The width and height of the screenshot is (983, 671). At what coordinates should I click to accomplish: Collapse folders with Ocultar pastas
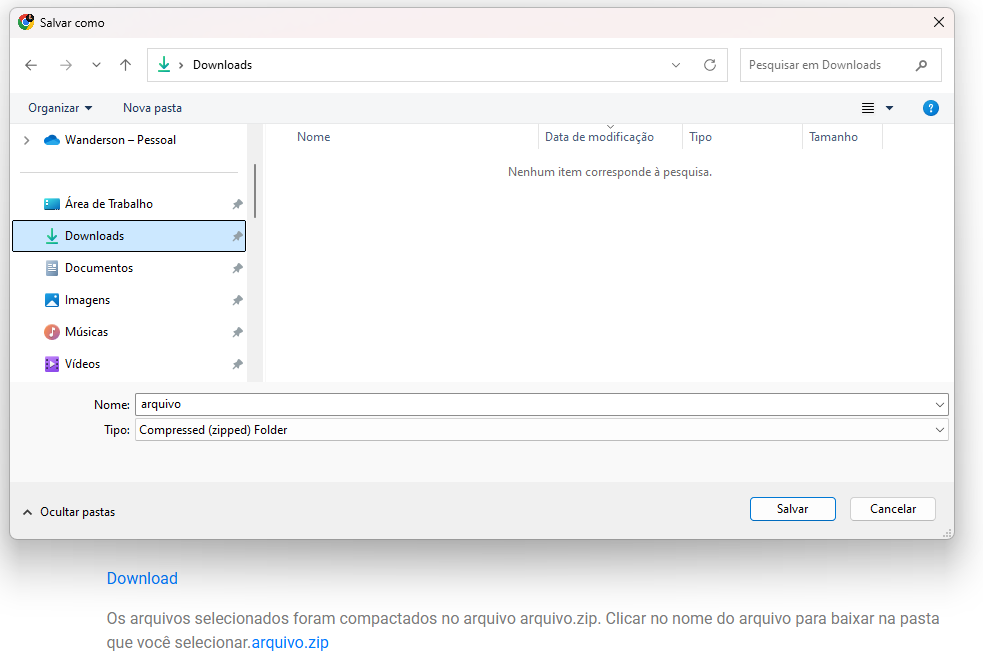[68, 512]
